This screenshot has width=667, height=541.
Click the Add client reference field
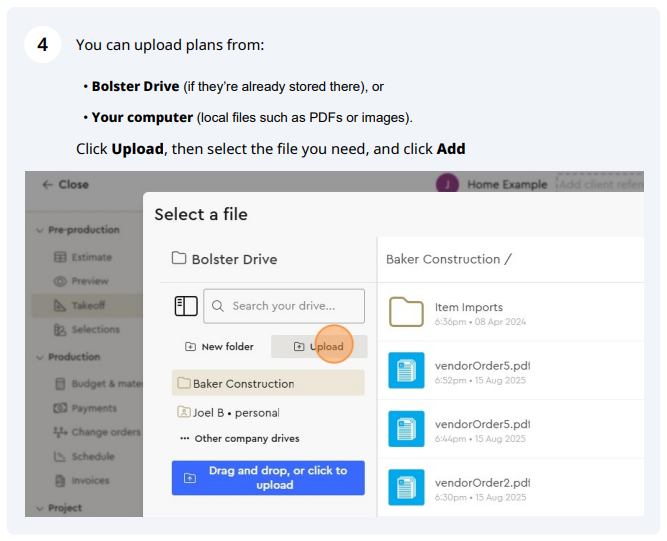[x=600, y=183]
